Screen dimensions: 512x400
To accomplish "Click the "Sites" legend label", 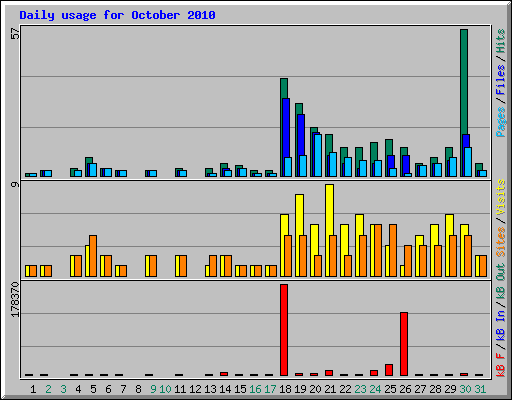I will pos(500,242).
